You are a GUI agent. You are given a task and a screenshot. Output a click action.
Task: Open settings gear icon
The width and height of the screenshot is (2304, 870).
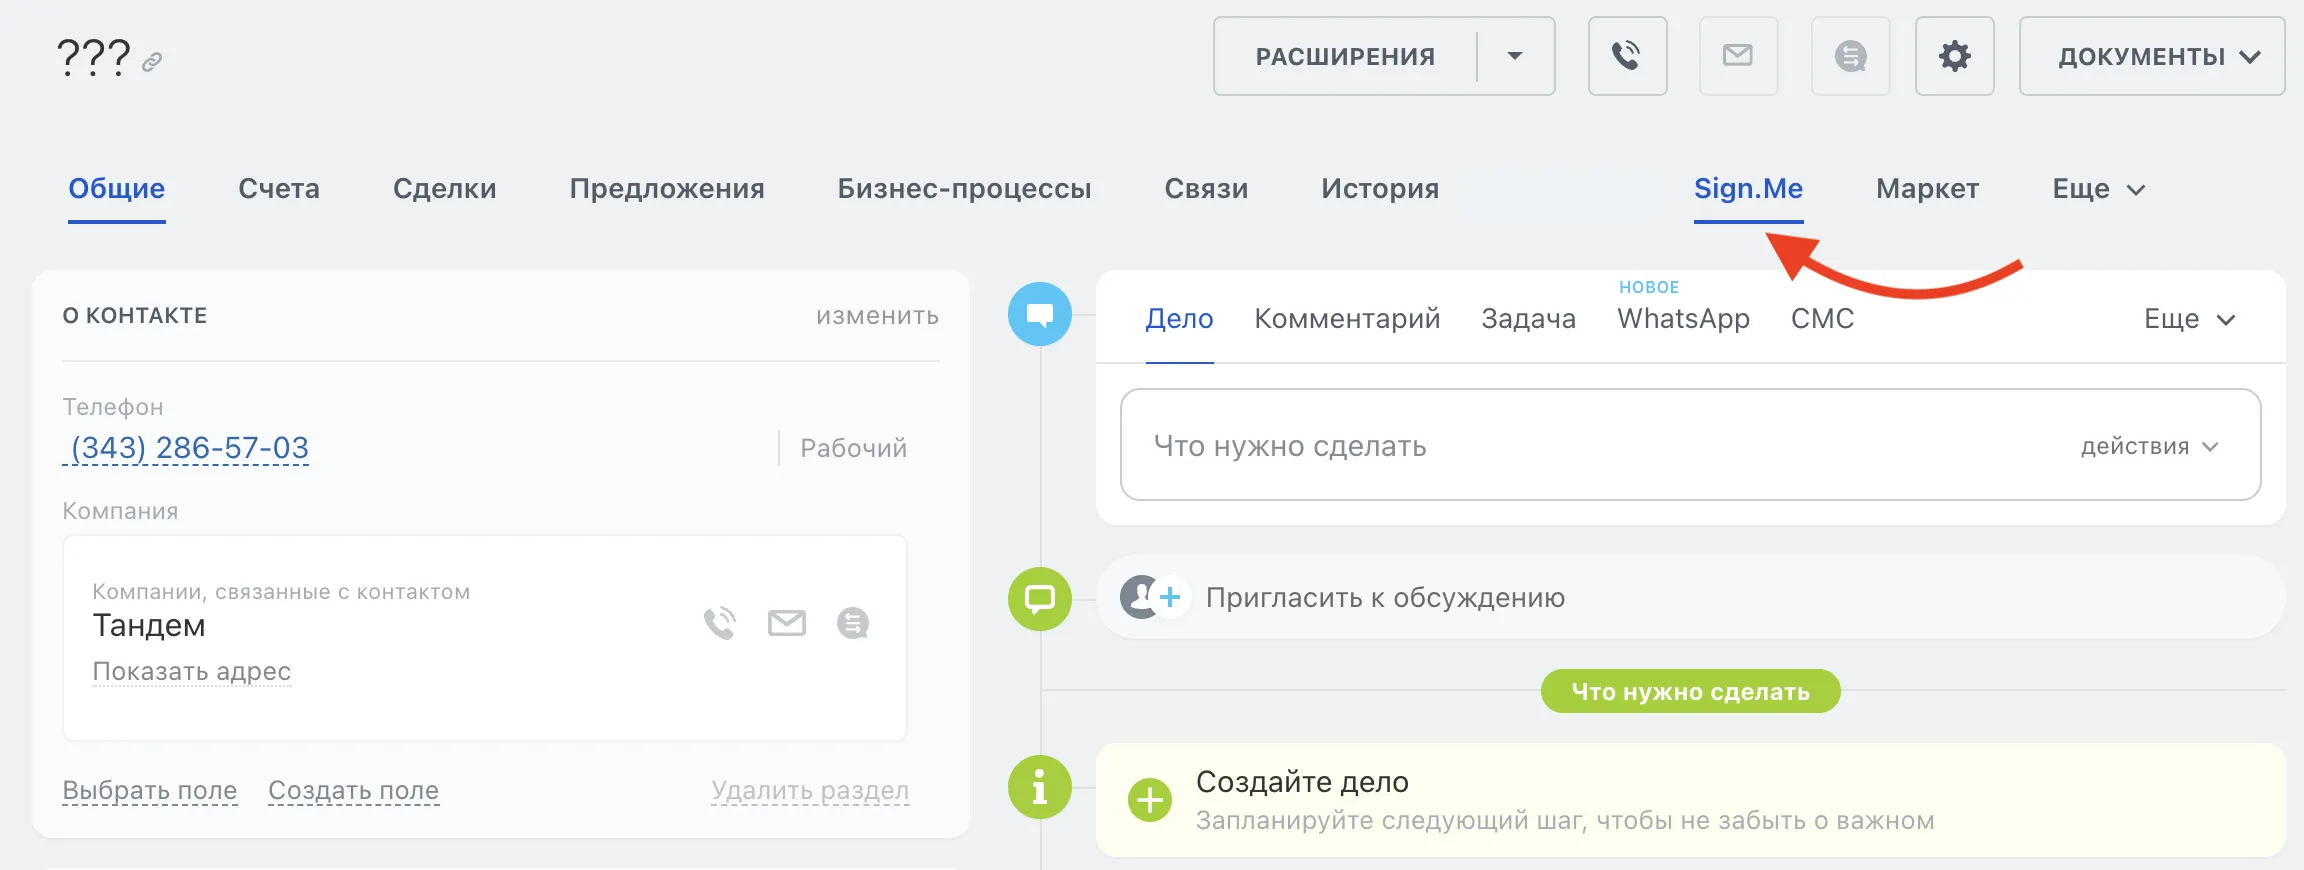point(1954,56)
